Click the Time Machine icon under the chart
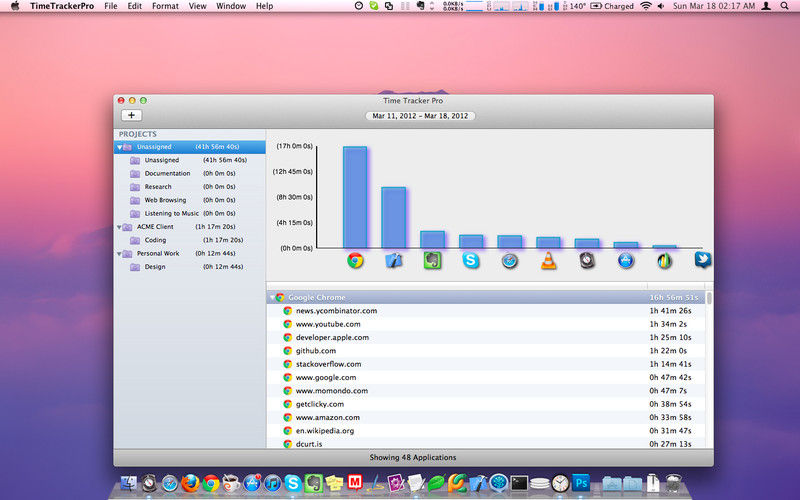 587,261
